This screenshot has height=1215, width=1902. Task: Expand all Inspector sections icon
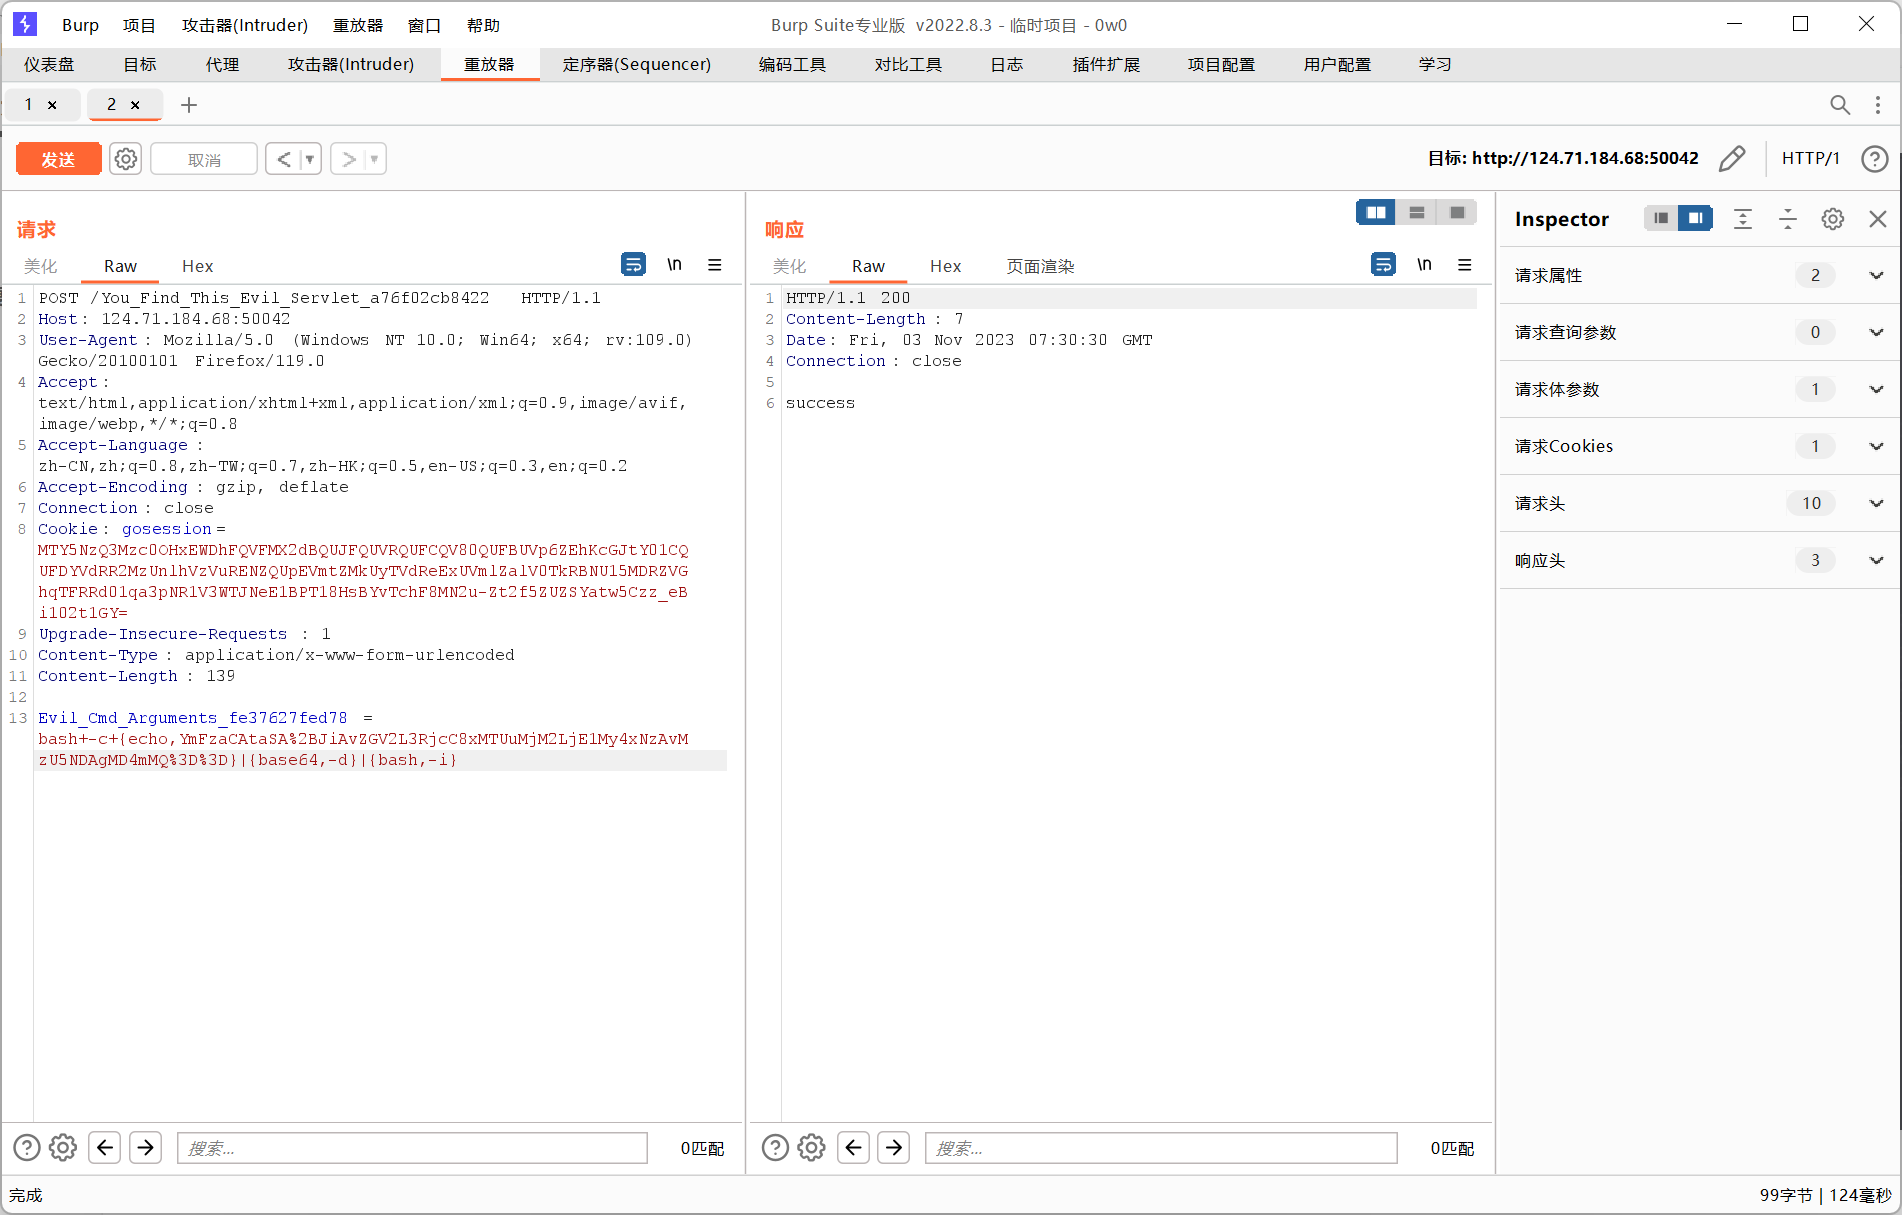(1743, 219)
